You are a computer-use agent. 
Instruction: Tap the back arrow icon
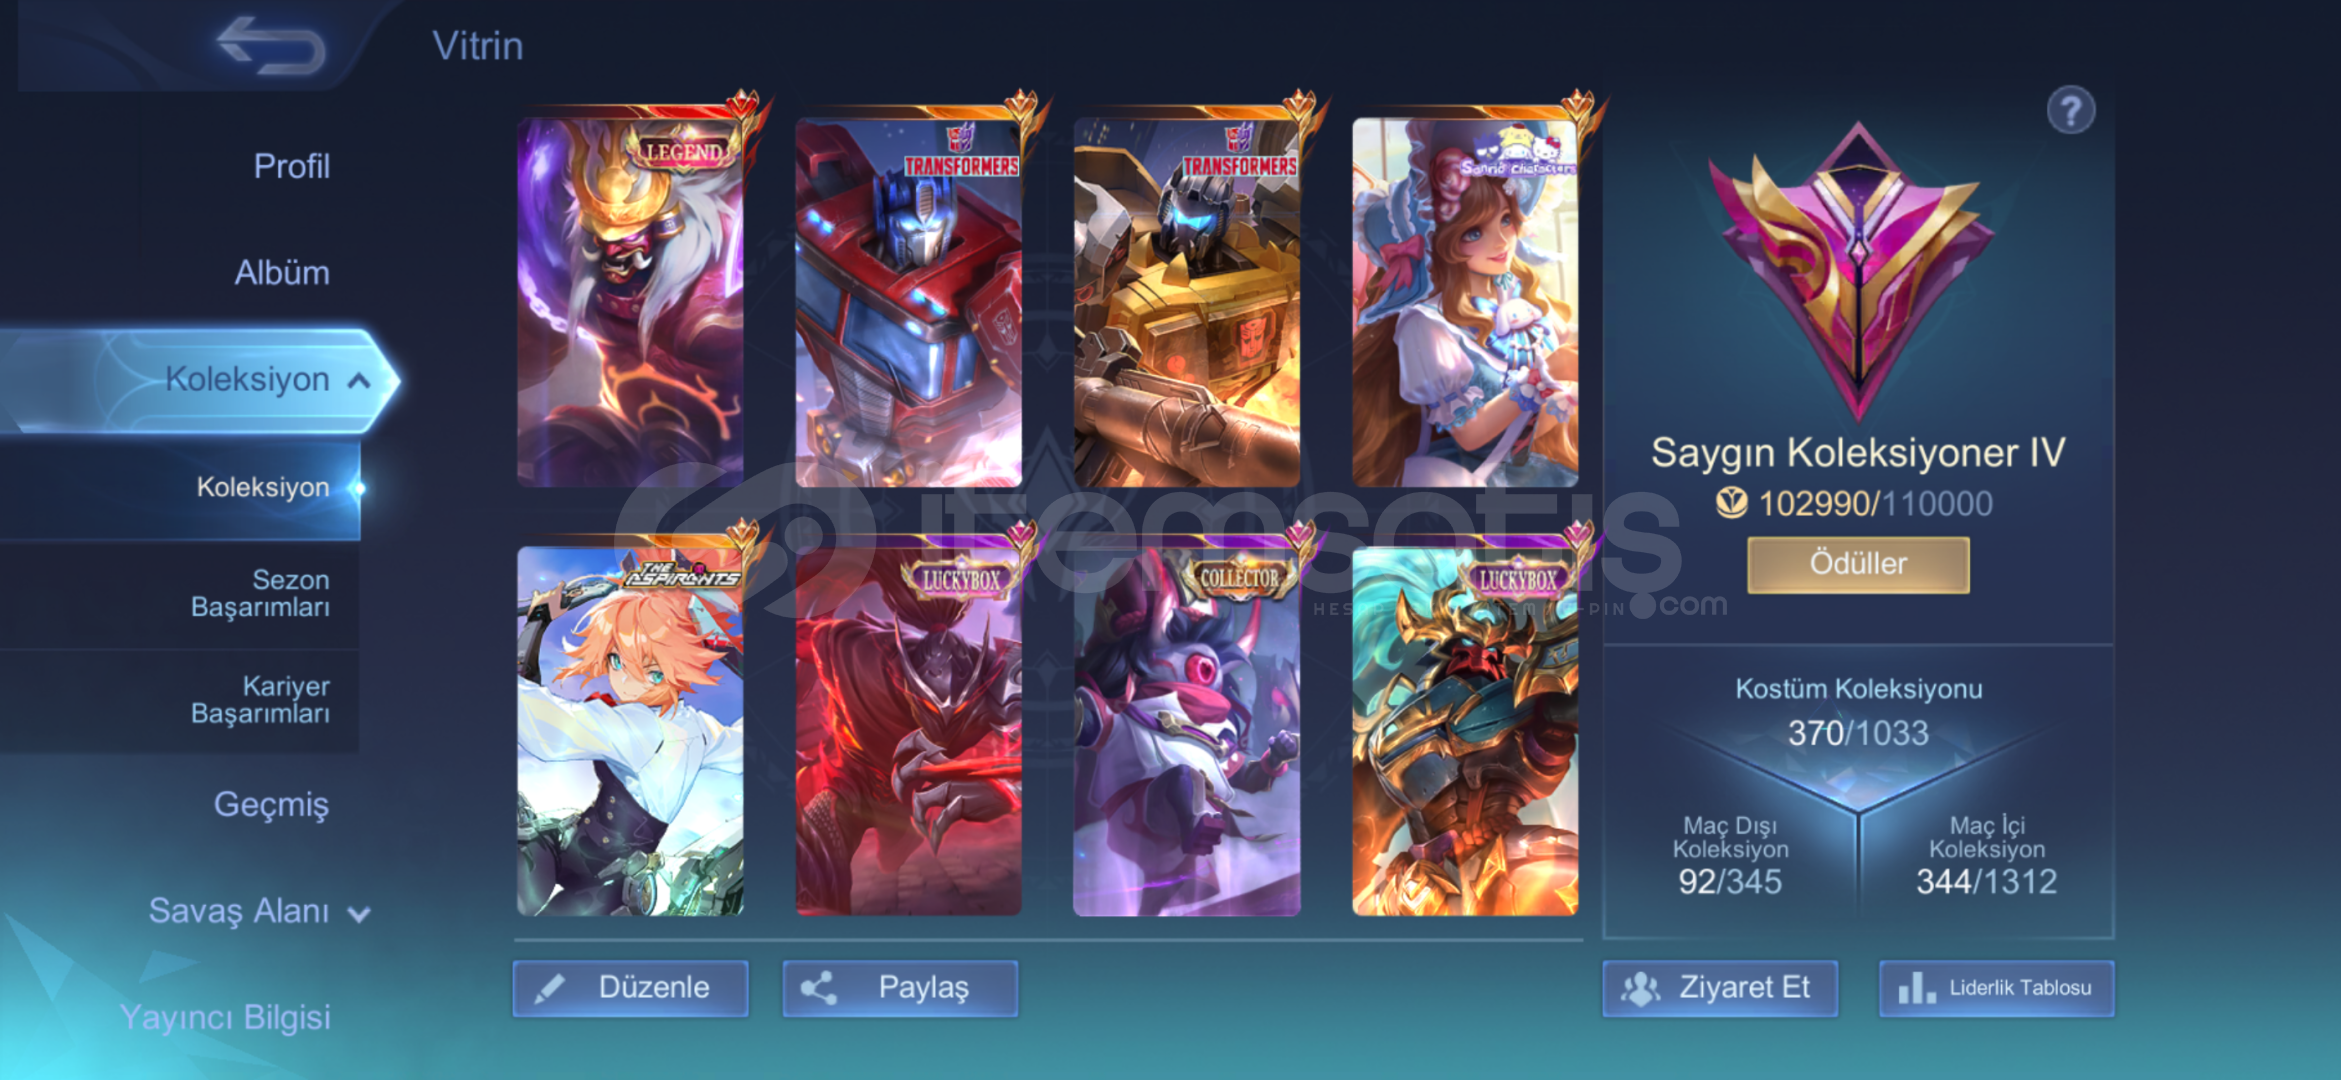coord(272,45)
